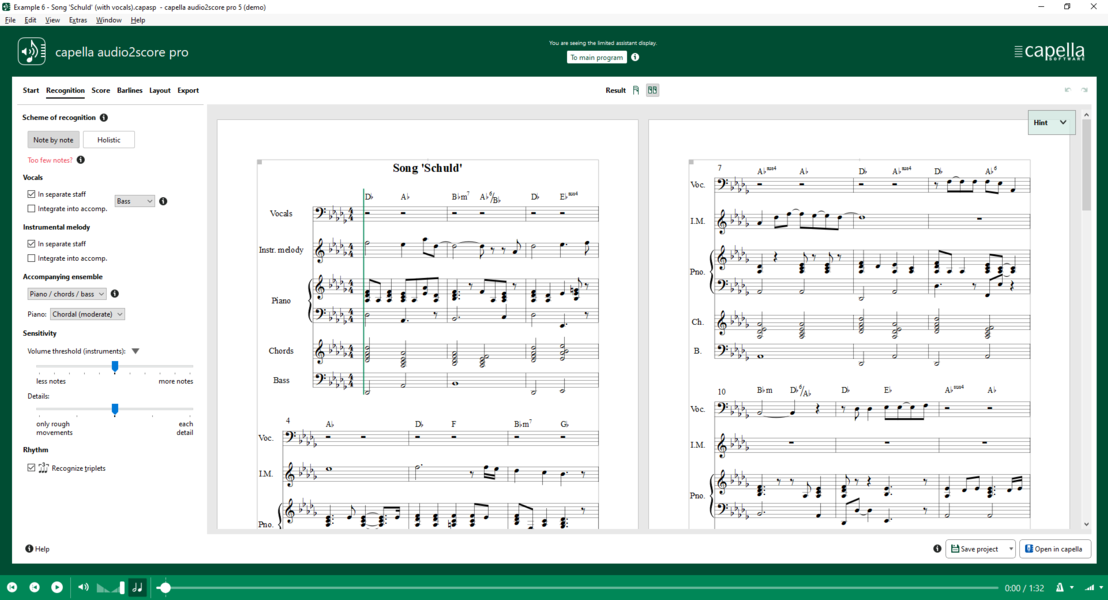Click the Volume threshold slider handle
The height and width of the screenshot is (600, 1108).
[x=114, y=366]
